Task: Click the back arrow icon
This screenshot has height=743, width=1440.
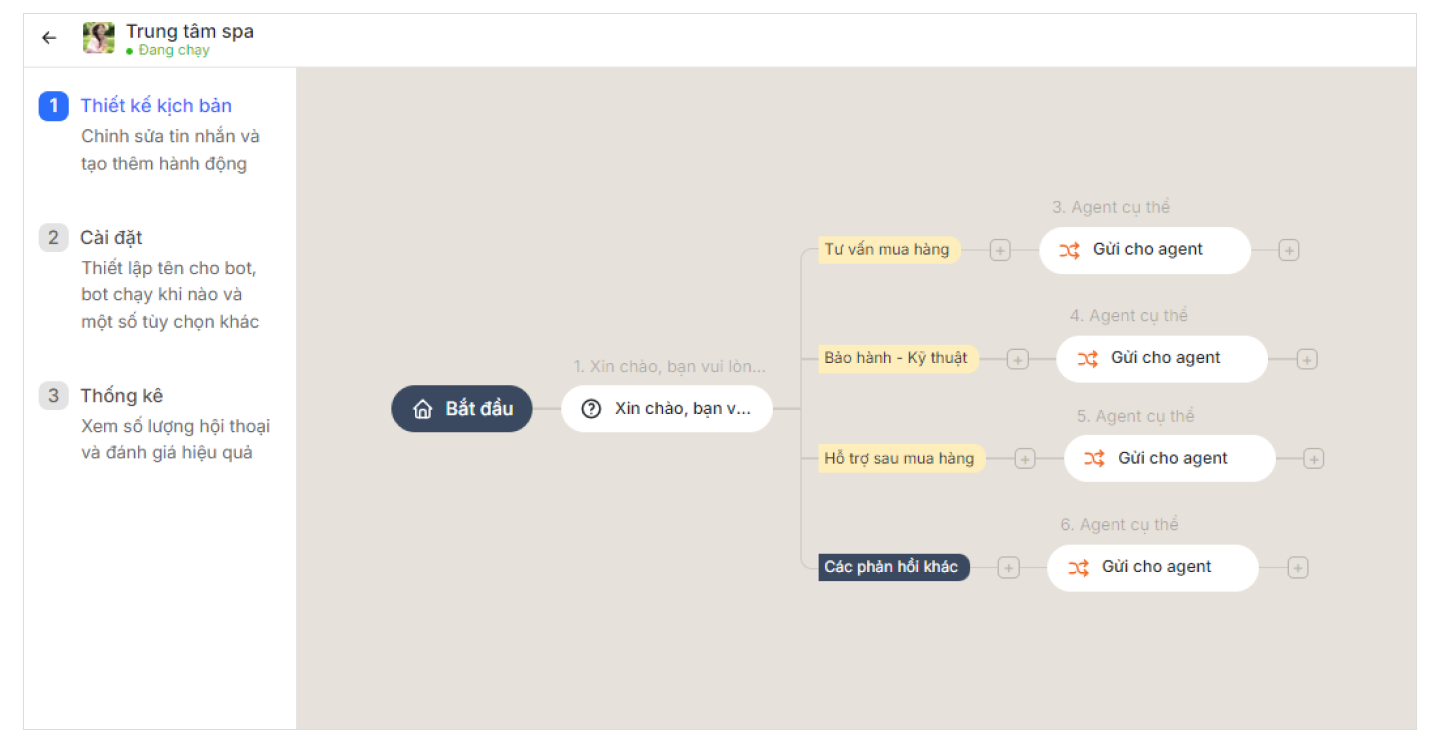Action: [x=49, y=38]
